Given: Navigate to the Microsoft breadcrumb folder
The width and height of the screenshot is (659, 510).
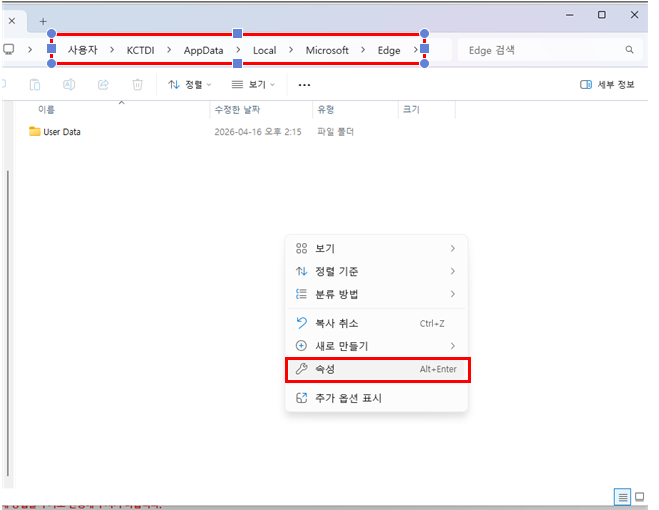Looking at the screenshot, I should click(x=327, y=50).
